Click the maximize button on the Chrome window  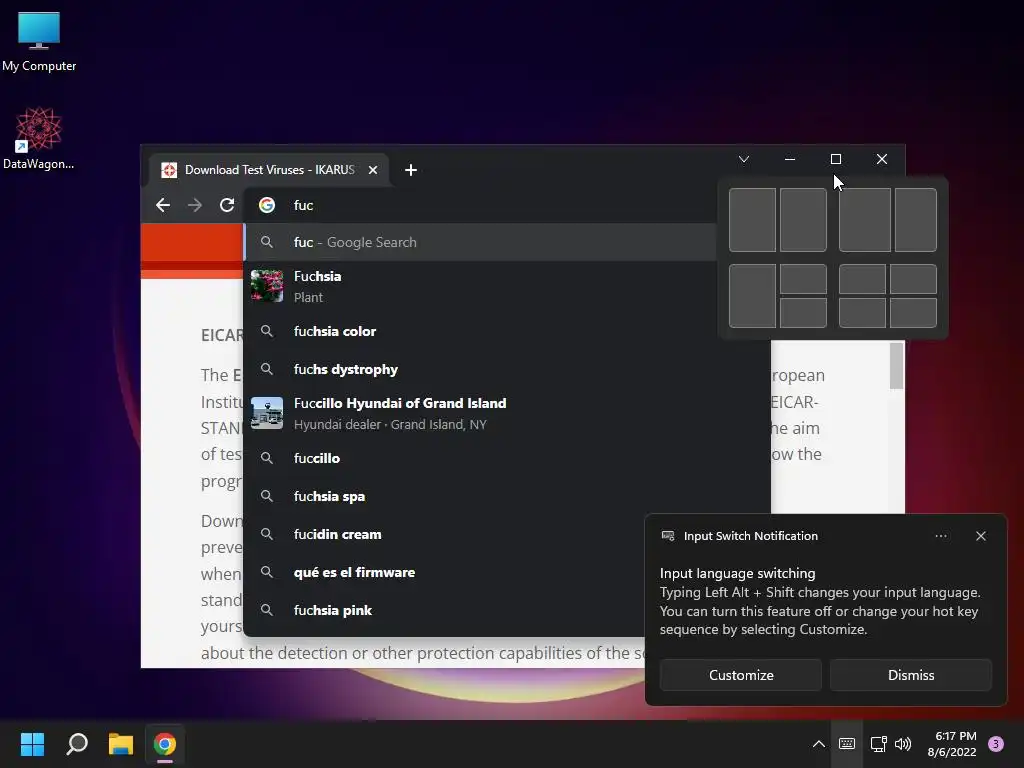pos(835,159)
